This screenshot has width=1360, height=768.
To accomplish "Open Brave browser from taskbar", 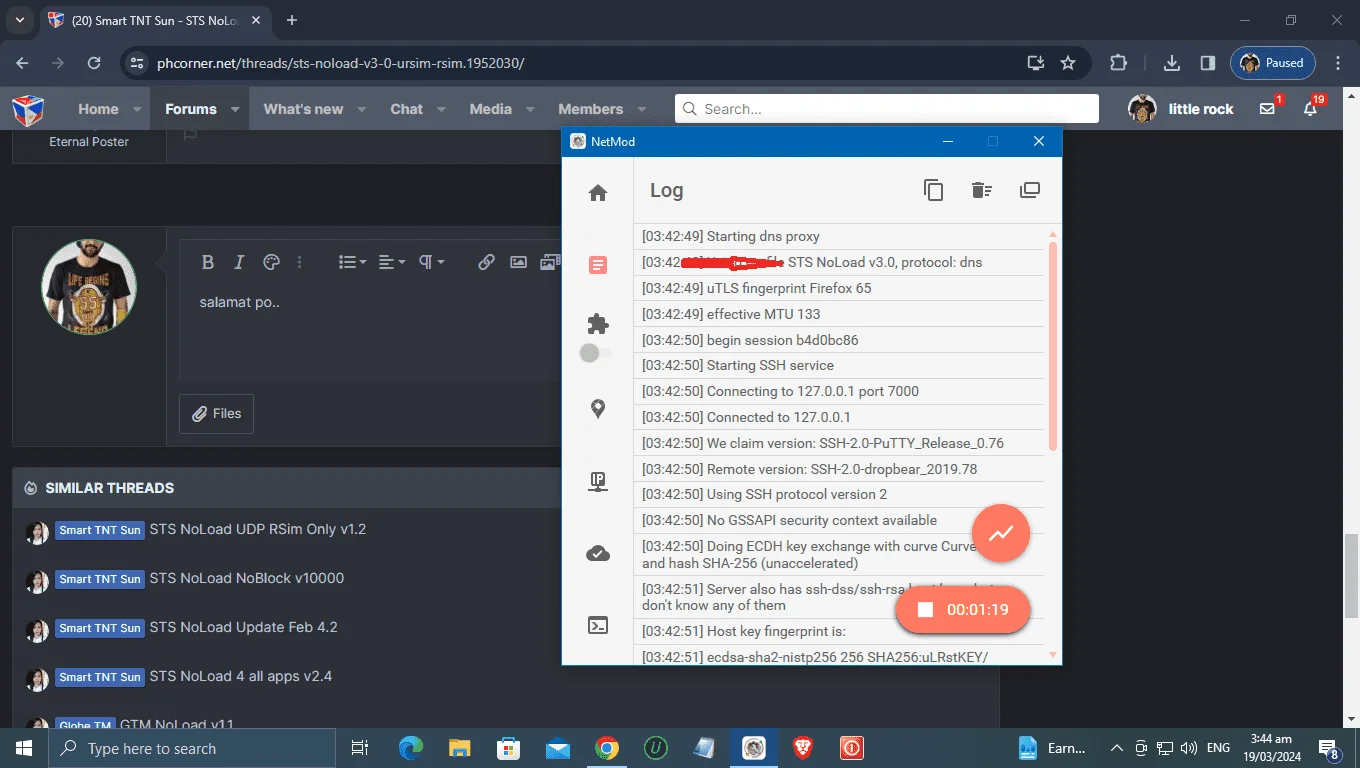I will pos(803,748).
